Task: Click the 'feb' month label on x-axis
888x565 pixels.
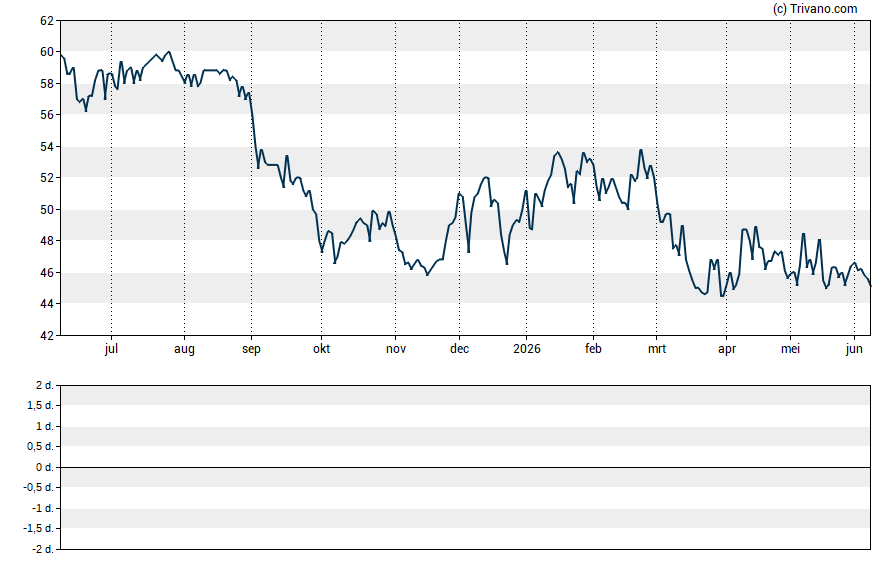Action: pyautogui.click(x=593, y=349)
